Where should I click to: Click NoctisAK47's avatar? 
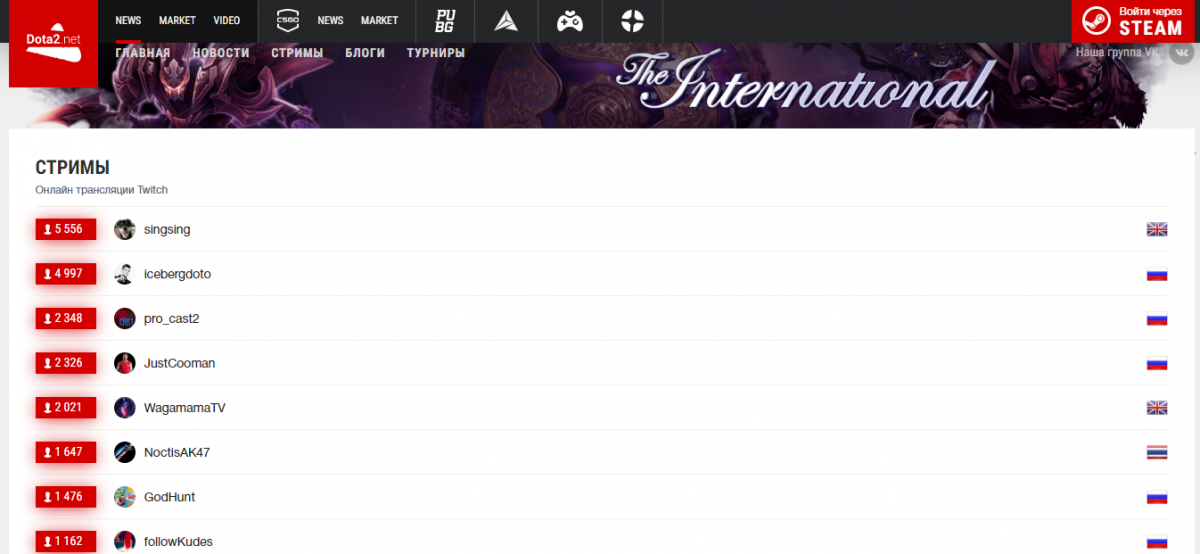(124, 452)
